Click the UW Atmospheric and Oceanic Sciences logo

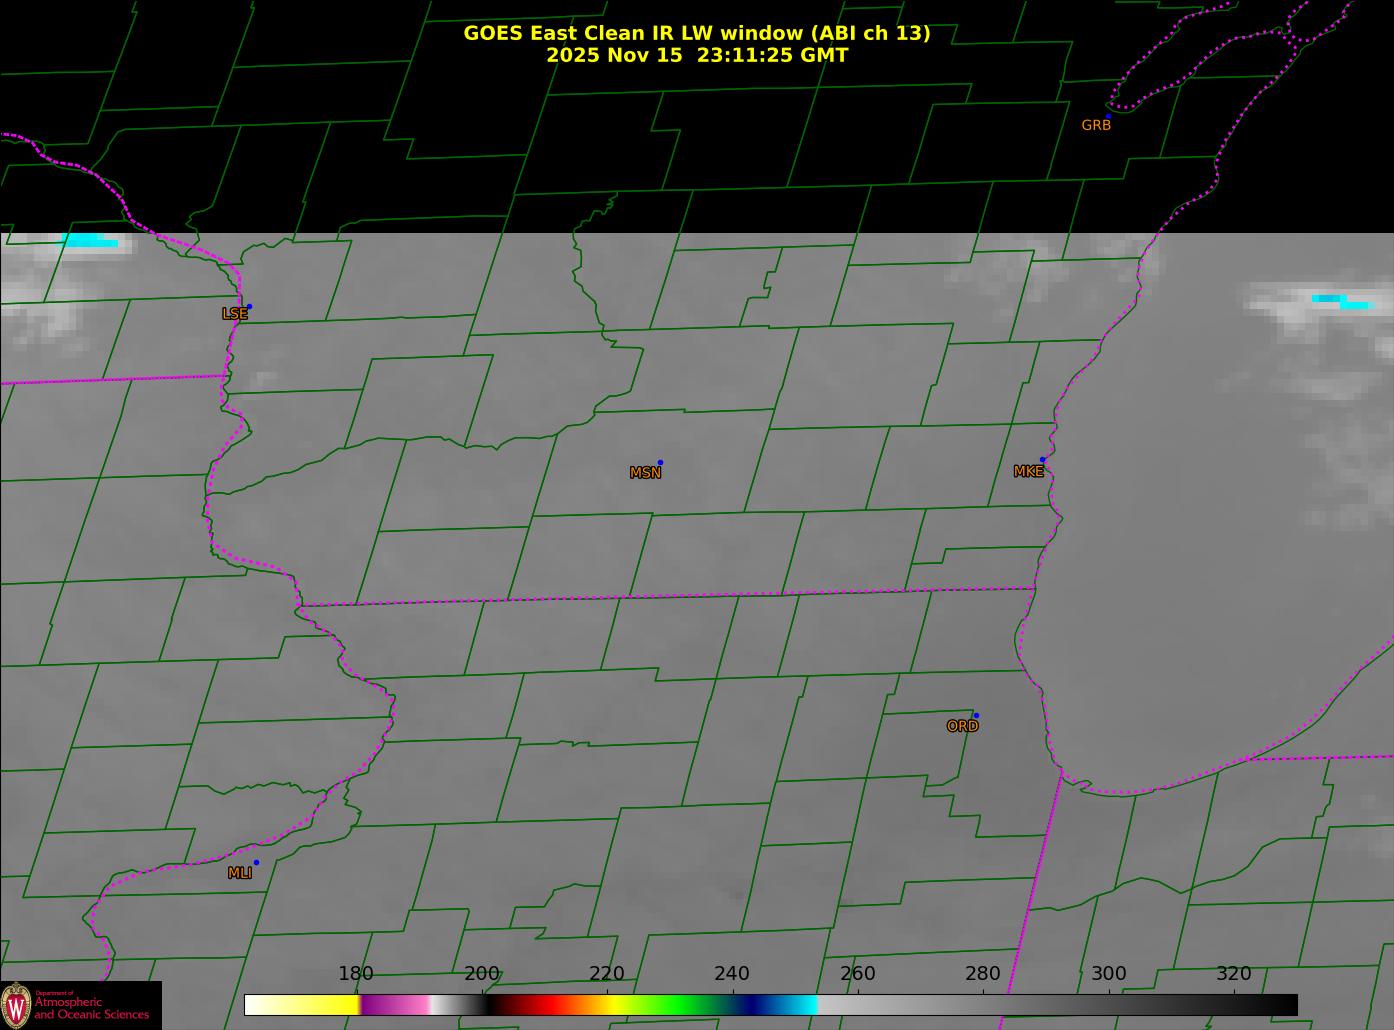coord(80,1005)
